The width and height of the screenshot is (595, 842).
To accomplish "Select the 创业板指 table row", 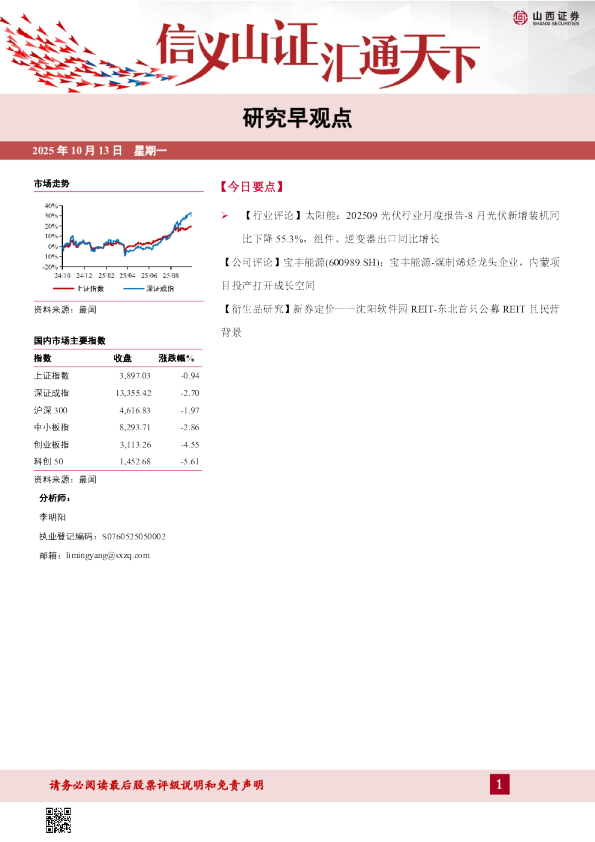I will click(118, 444).
